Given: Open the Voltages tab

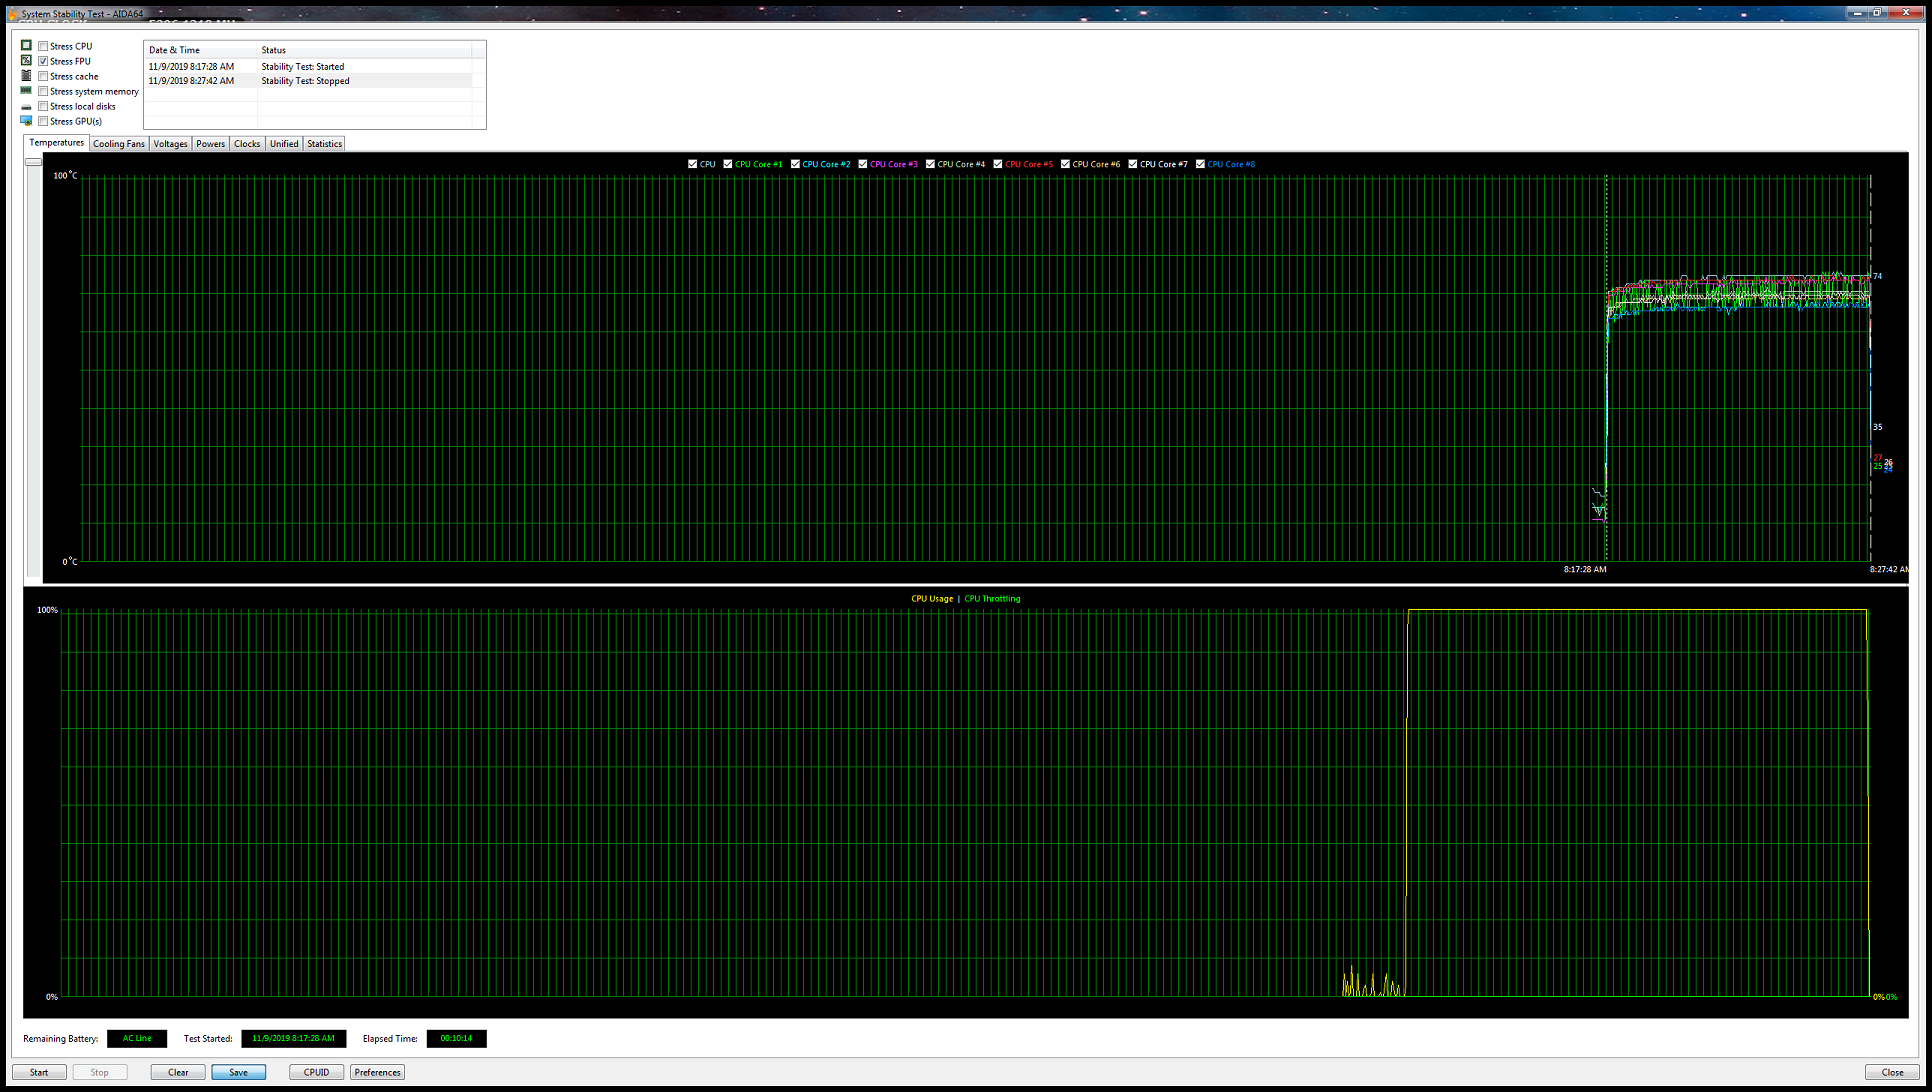Looking at the screenshot, I should [x=171, y=144].
